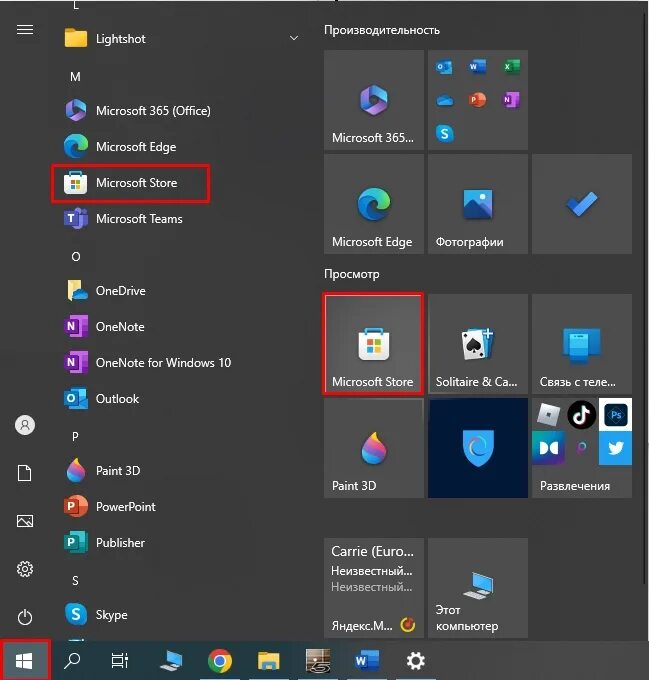Open the OneDrive icon in the Office tile group
The width and height of the screenshot is (649, 680).
444,100
